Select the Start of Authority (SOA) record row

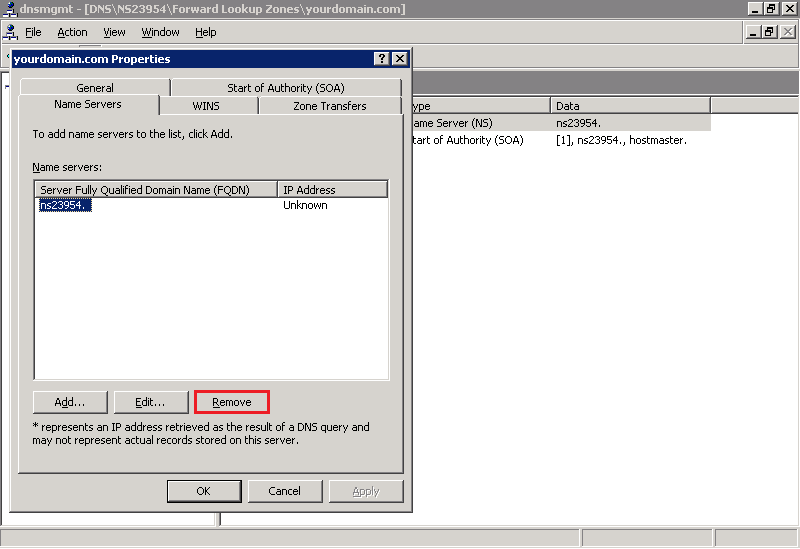(561, 140)
